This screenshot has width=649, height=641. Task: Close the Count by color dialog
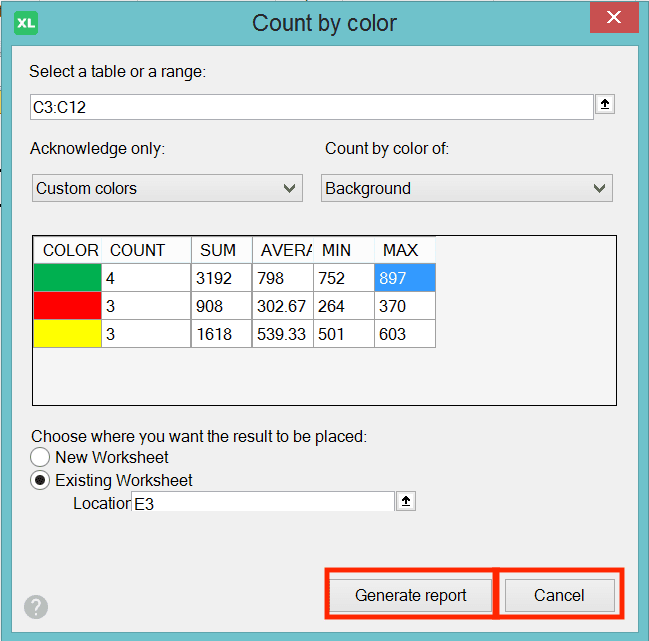tap(614, 18)
